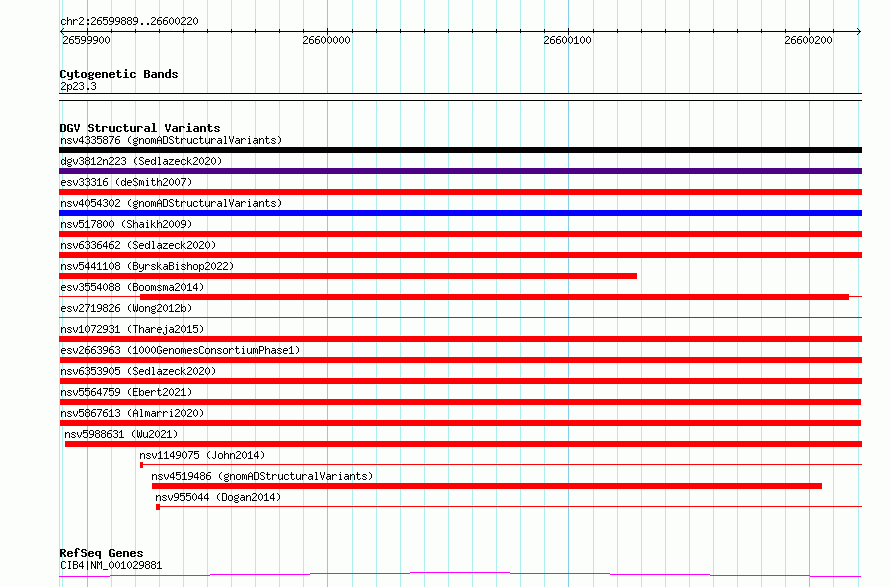This screenshot has width=890, height=587.
Task: Open nsv955044 (Dogan2014) label
Action: click(218, 497)
